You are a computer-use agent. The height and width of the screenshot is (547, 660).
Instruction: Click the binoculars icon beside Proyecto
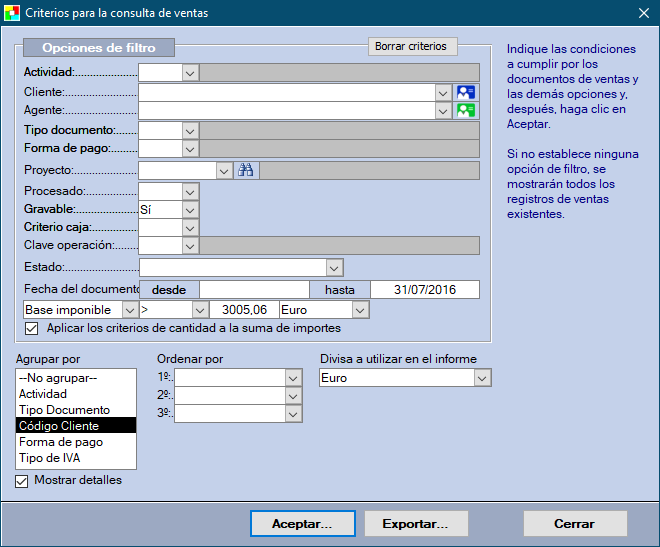point(246,171)
